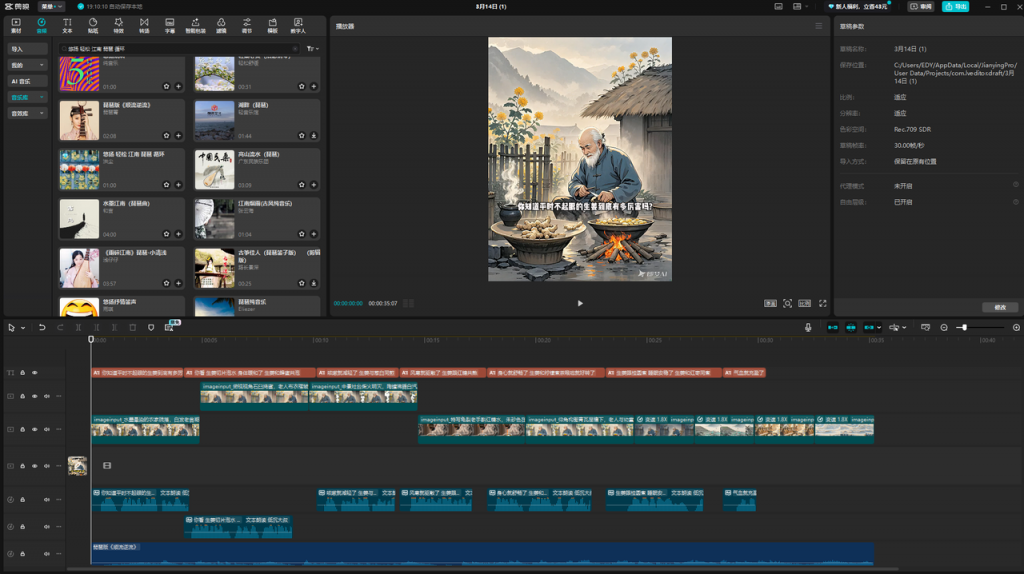
Task: Mute the bottom background music track
Action: pyautogui.click(x=47, y=554)
